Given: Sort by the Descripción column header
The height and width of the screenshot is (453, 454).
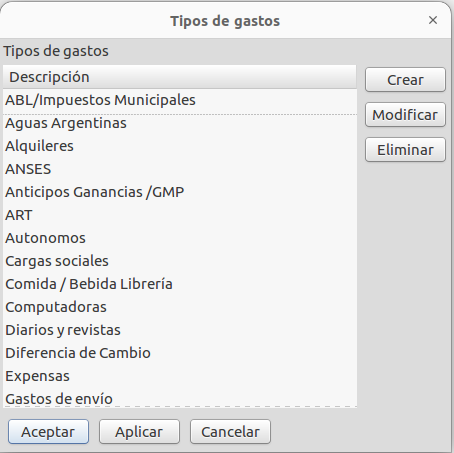Looking at the screenshot, I should [x=180, y=77].
